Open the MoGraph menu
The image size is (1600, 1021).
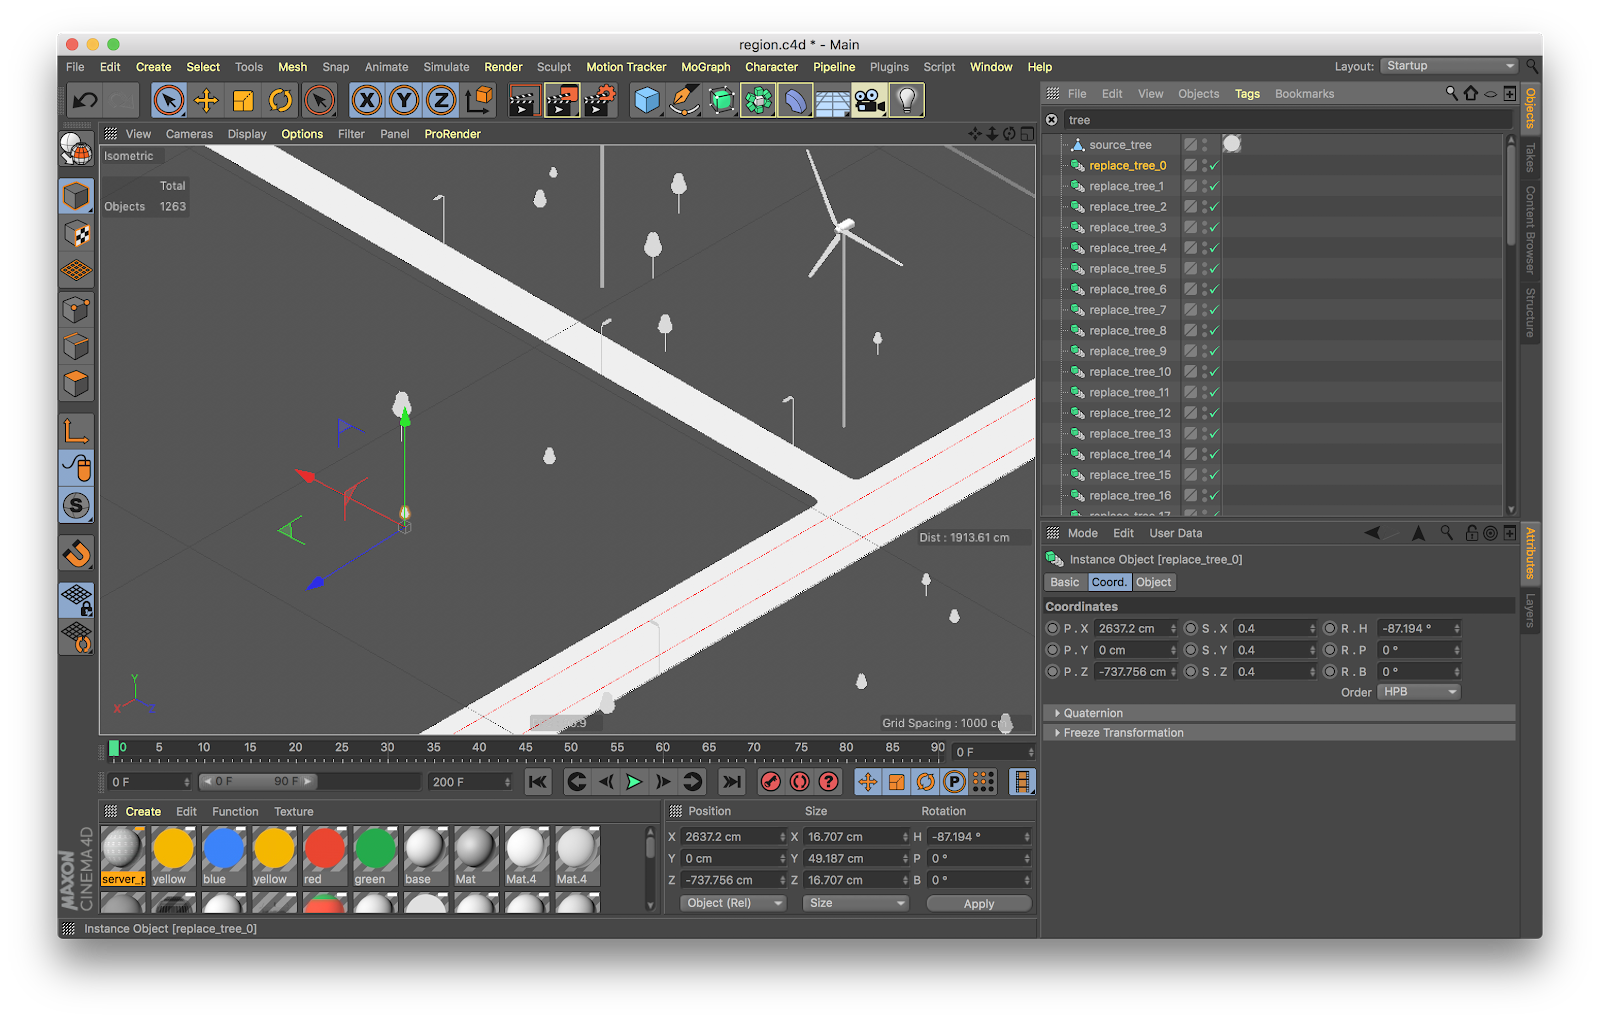click(705, 67)
